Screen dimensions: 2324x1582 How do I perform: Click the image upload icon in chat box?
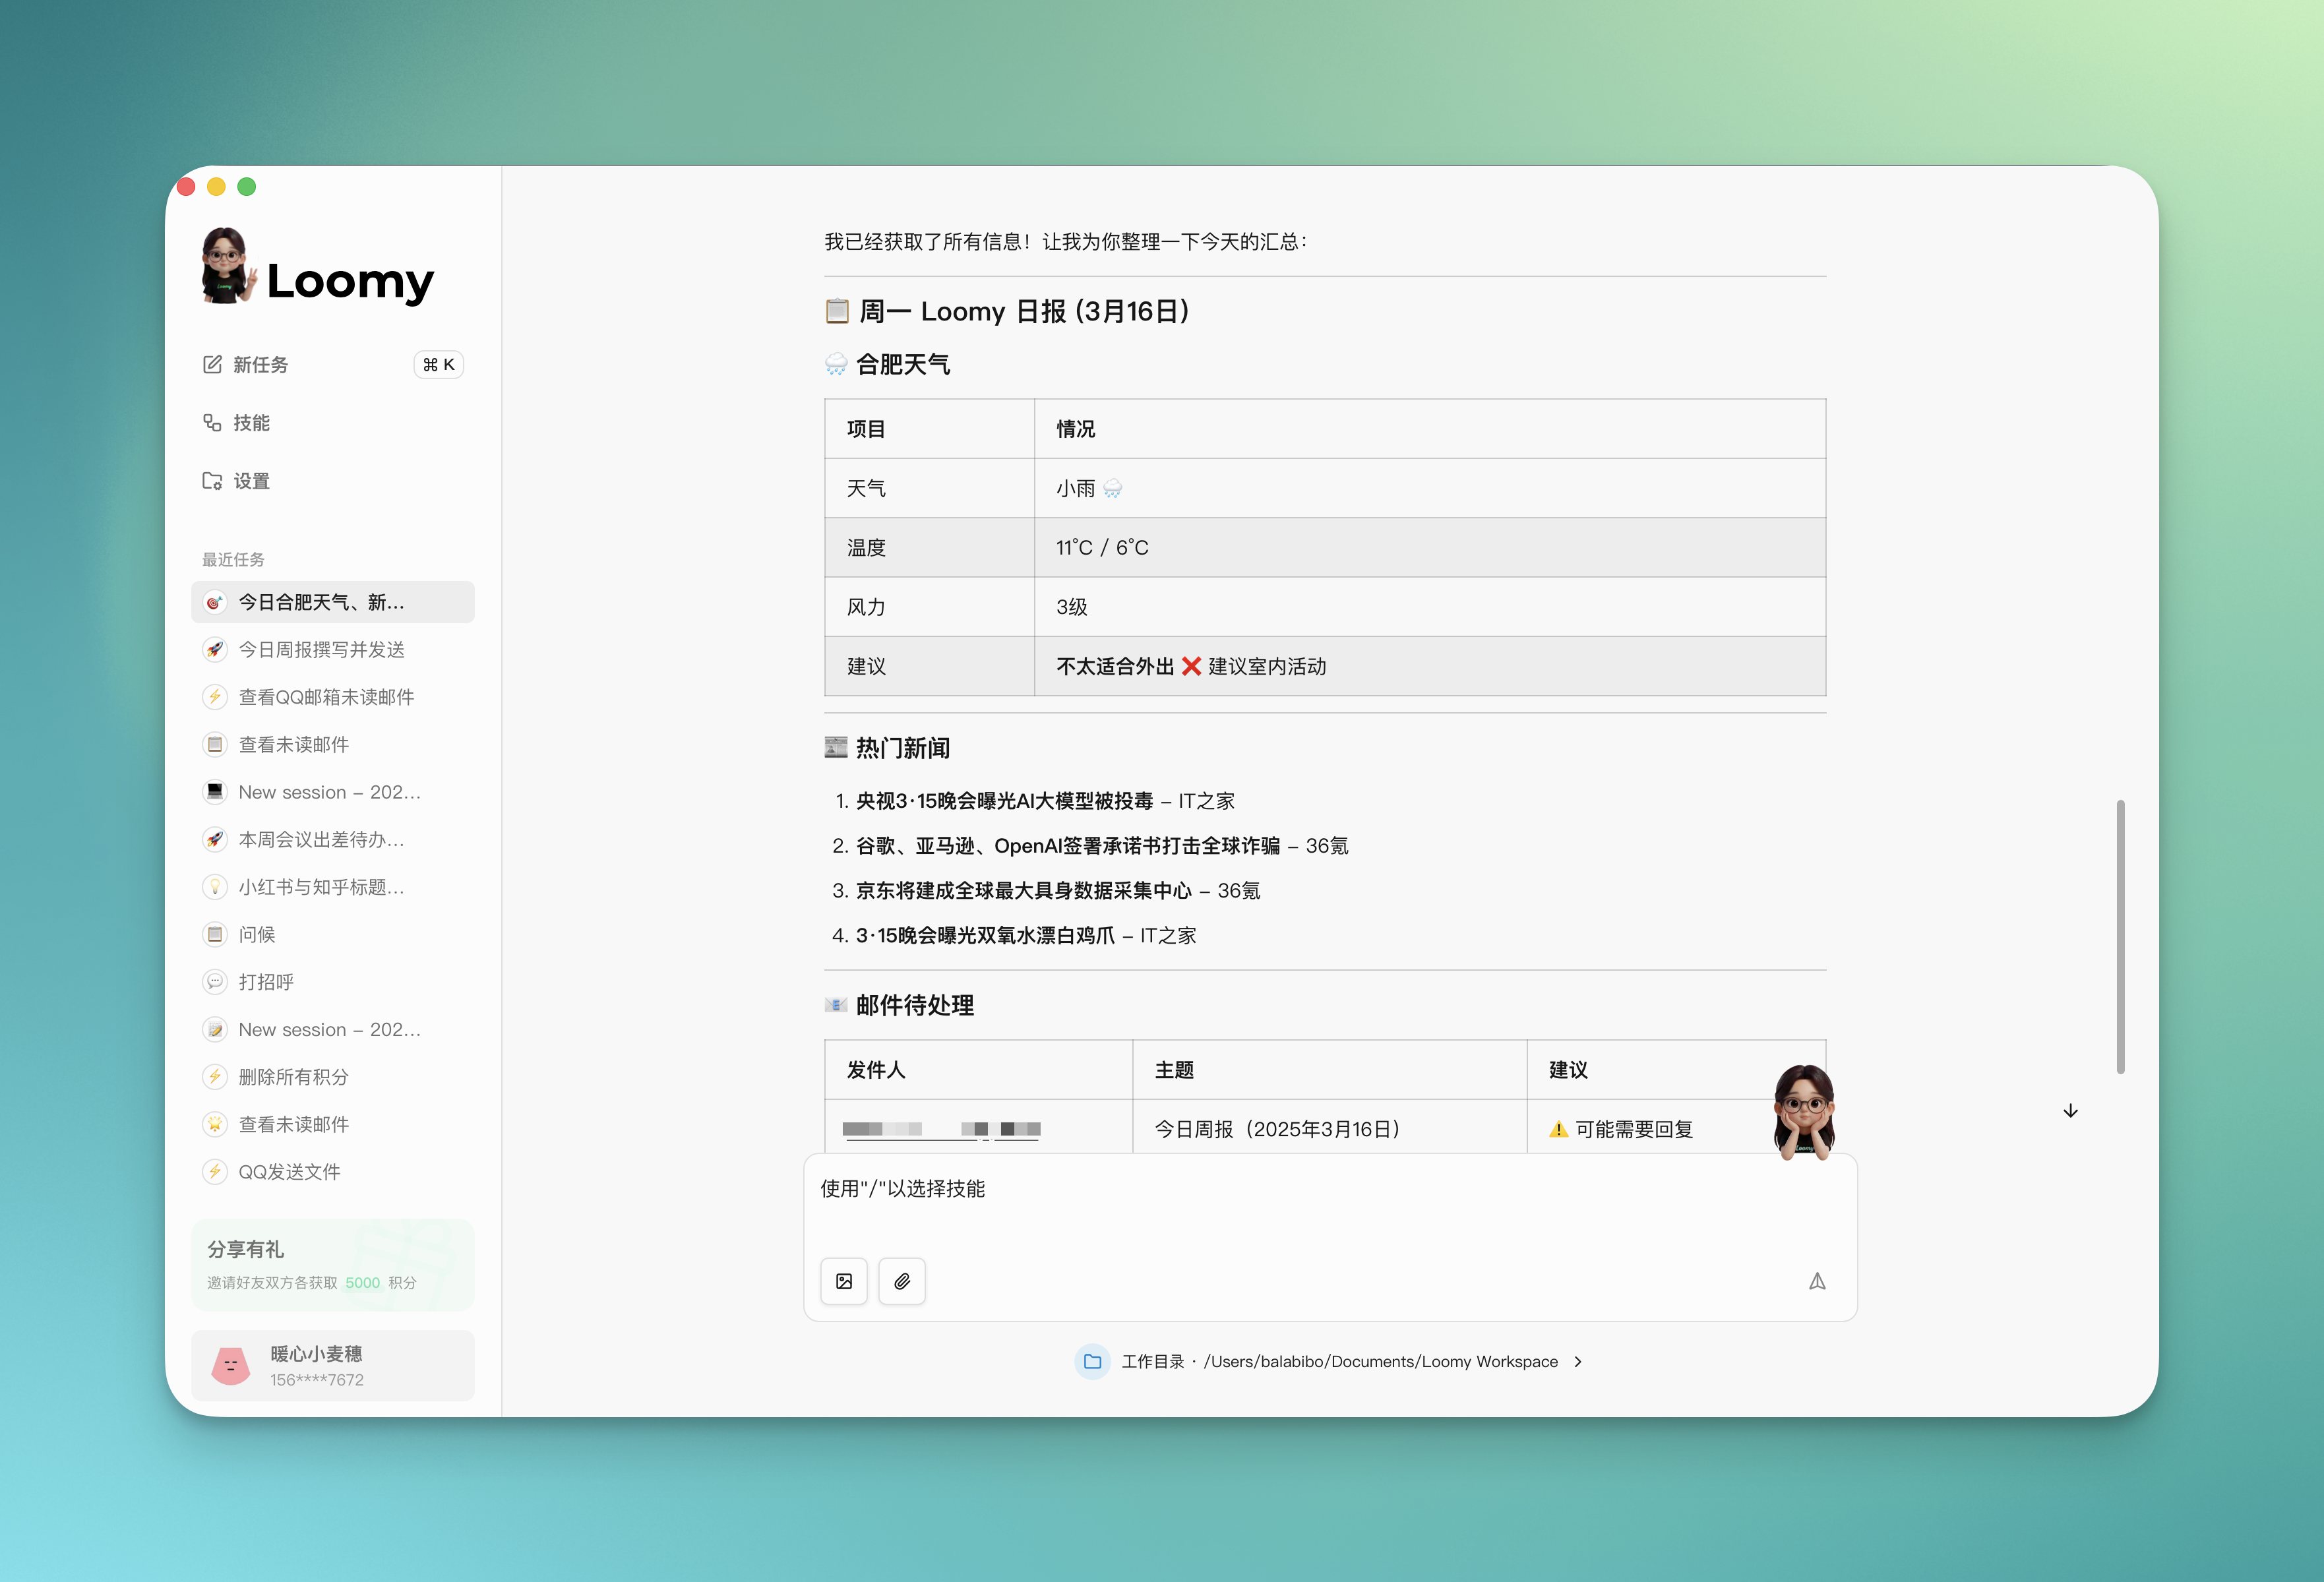(844, 1281)
